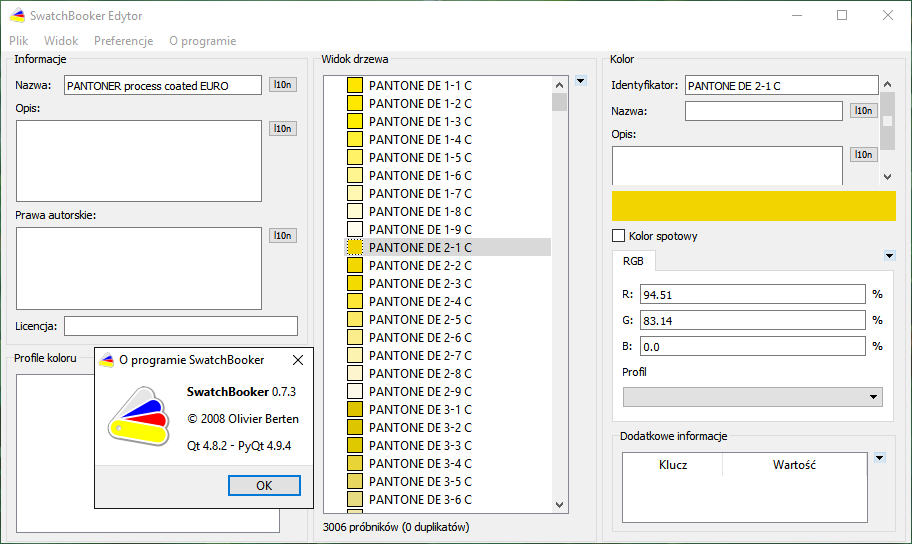Click the PANTONE DE 2-4 C swatch icon
This screenshot has width=912, height=544.
pos(355,302)
